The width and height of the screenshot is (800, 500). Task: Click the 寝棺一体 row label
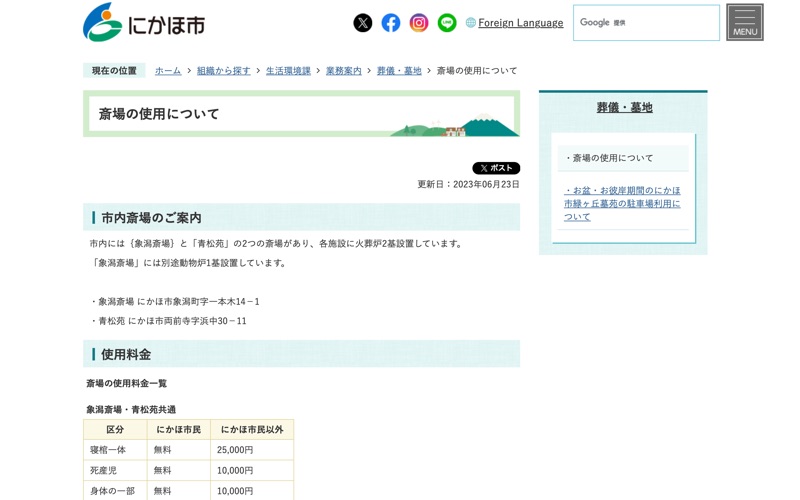(115, 450)
